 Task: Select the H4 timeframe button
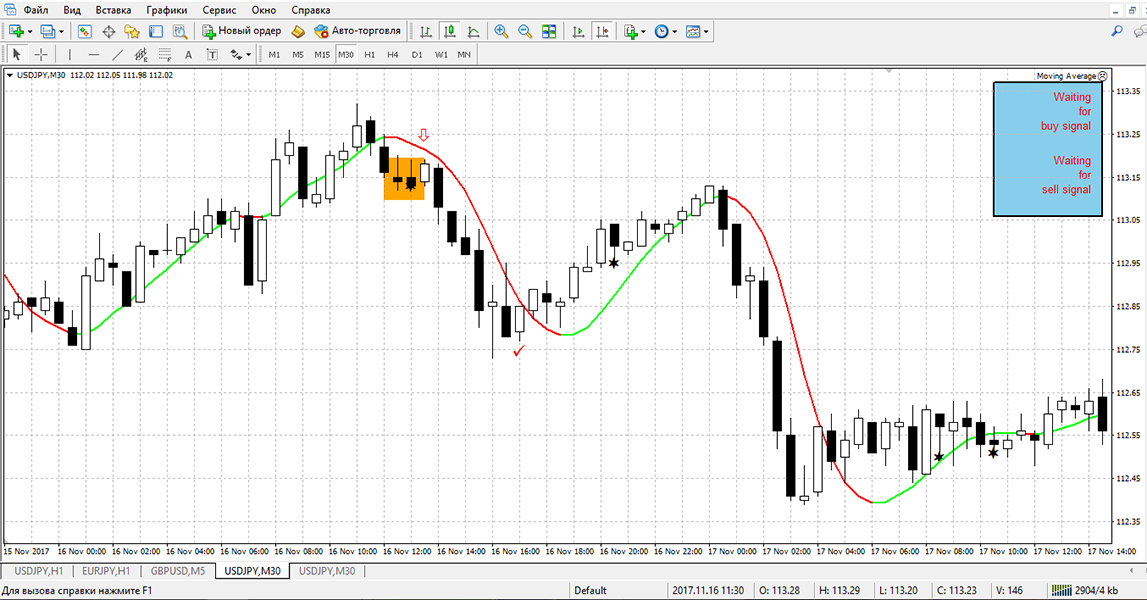393,55
